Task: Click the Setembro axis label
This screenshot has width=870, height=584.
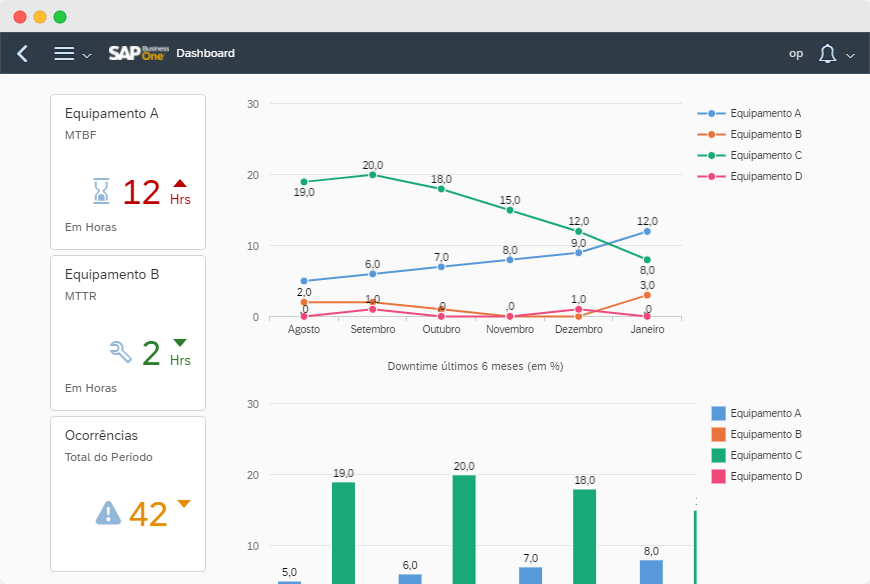Action: 373,329
